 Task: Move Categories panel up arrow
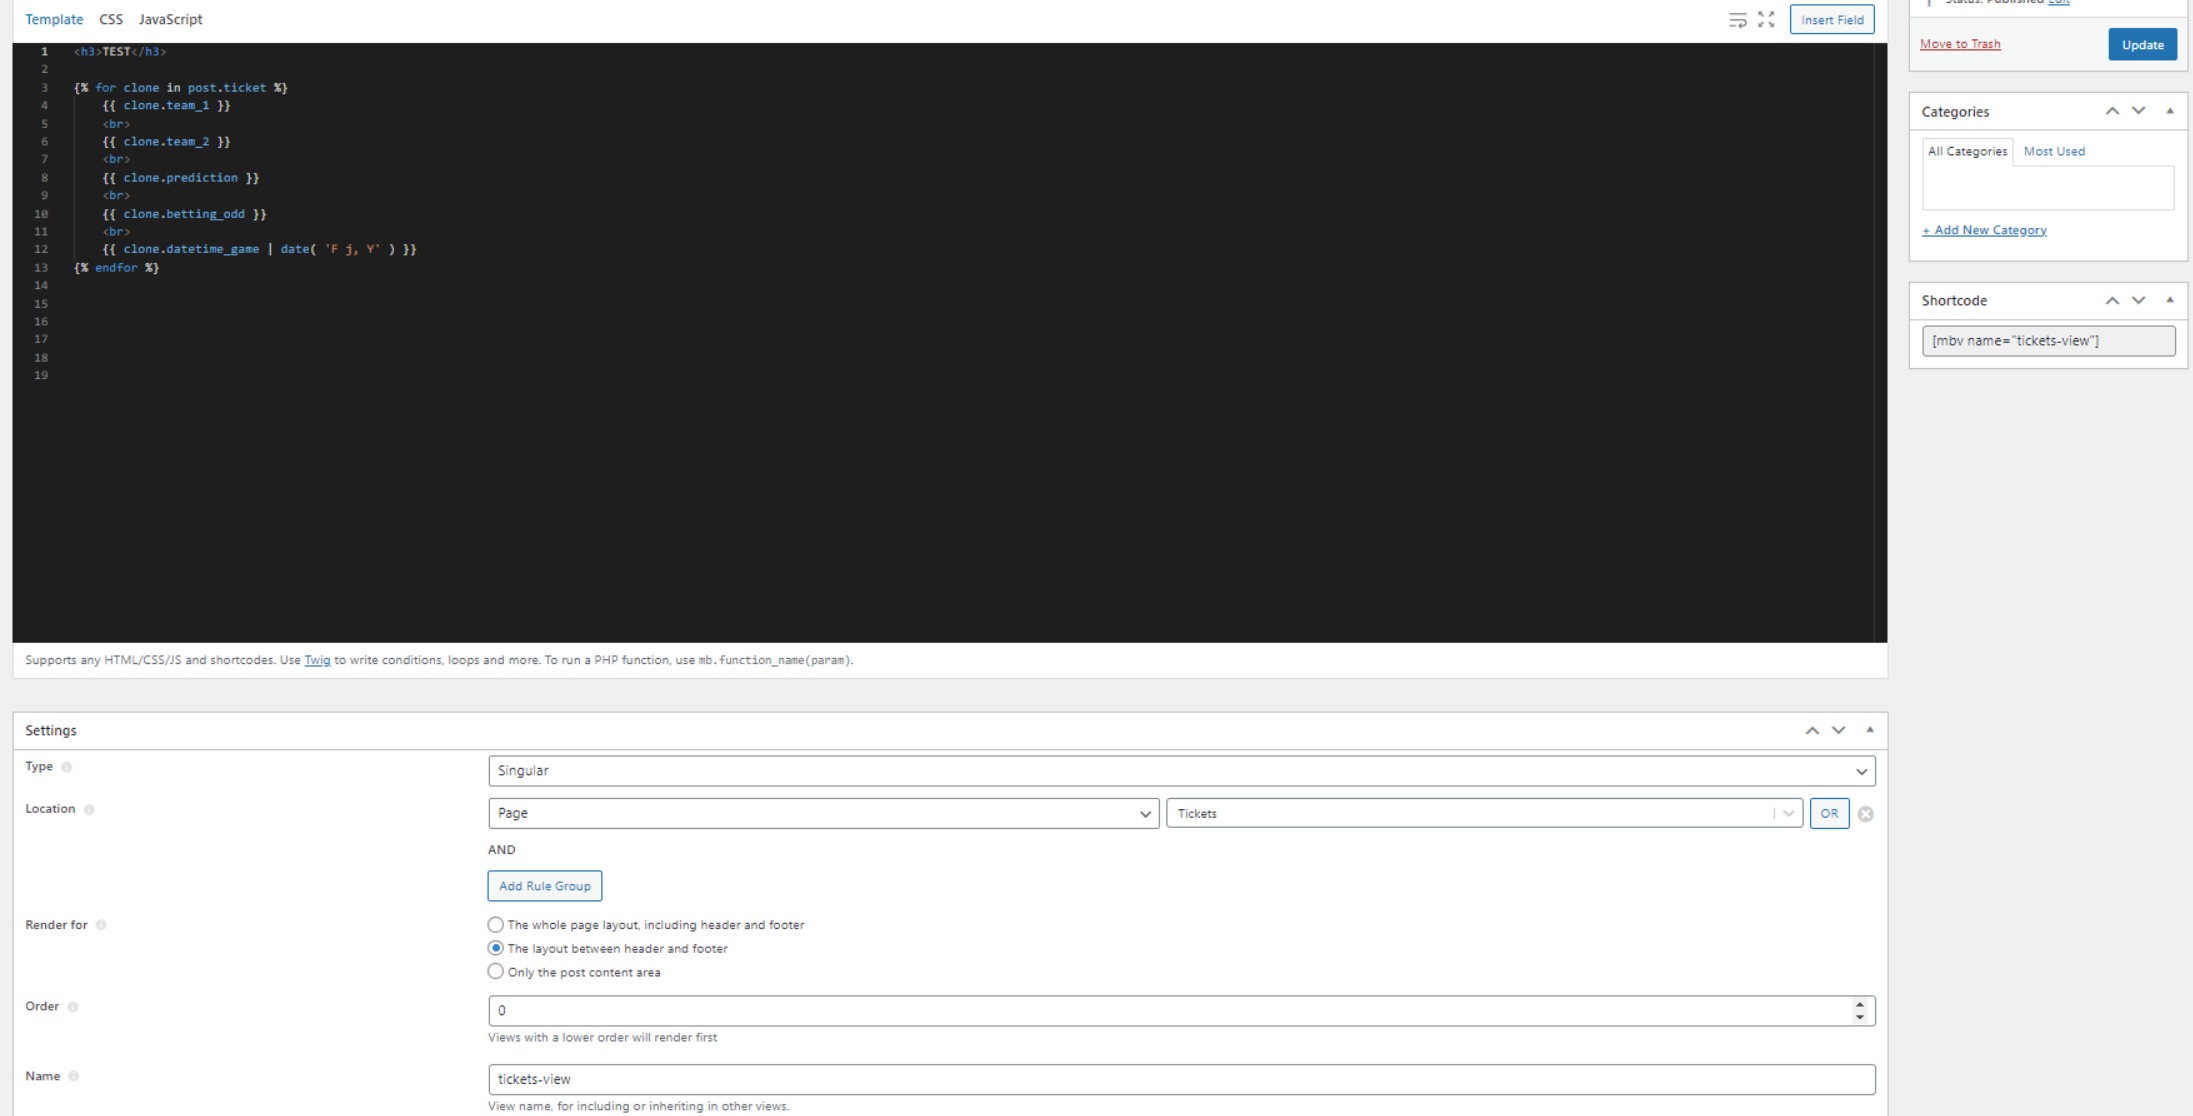[x=2112, y=111]
